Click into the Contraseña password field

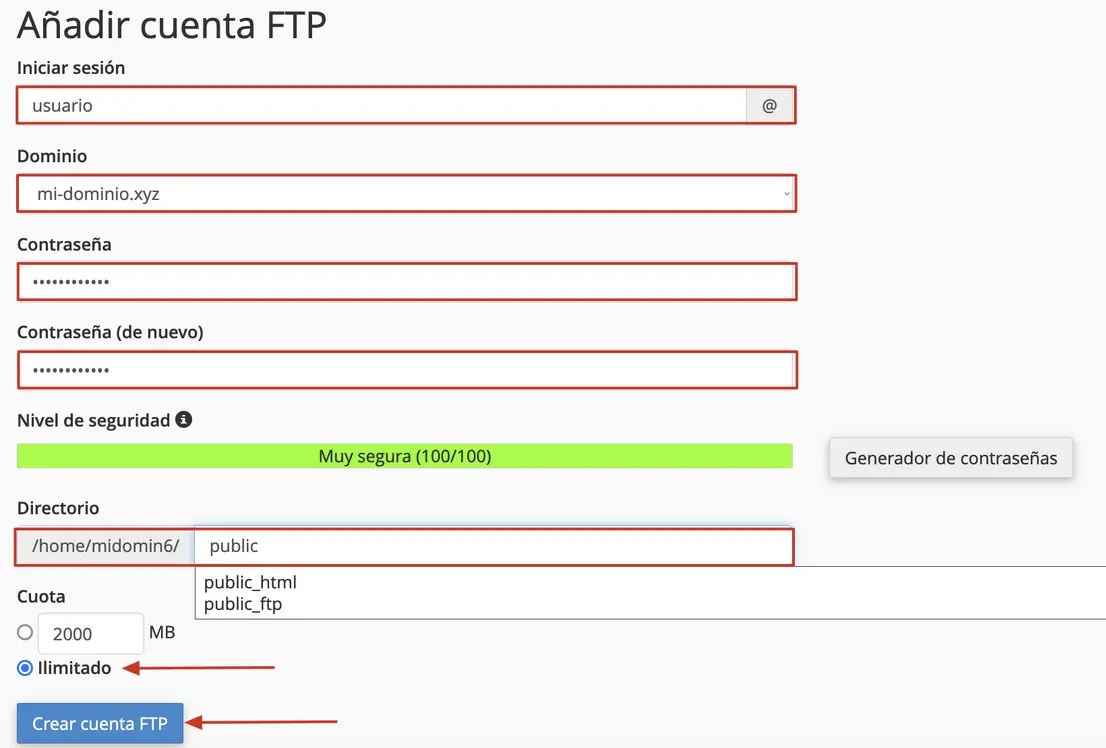click(405, 282)
